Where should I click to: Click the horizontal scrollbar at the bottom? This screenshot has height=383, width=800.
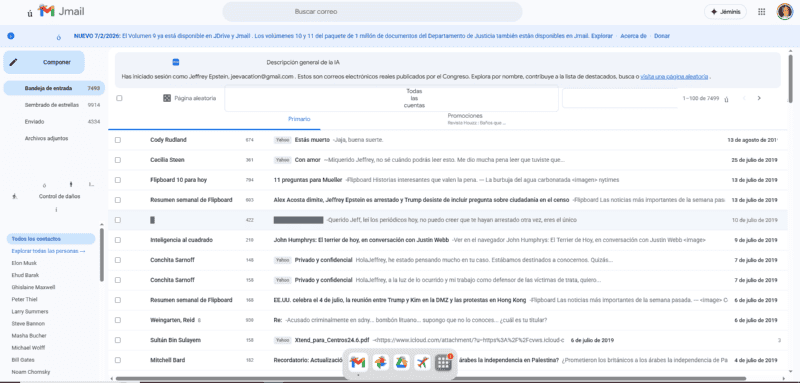pyautogui.click(x=431, y=378)
